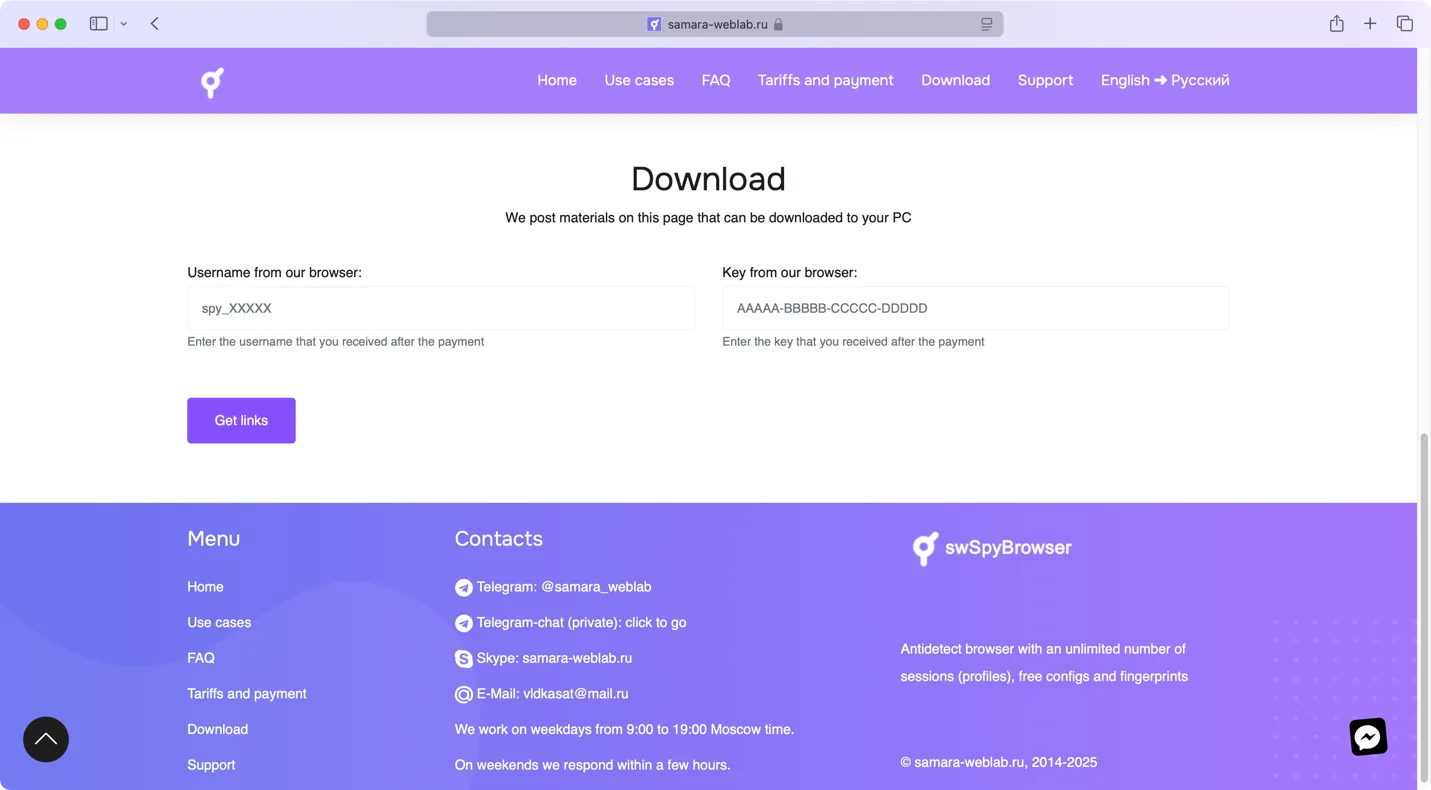Open a new tab with the plus icon
Viewport: 1431px width, 790px height.
click(x=1370, y=24)
